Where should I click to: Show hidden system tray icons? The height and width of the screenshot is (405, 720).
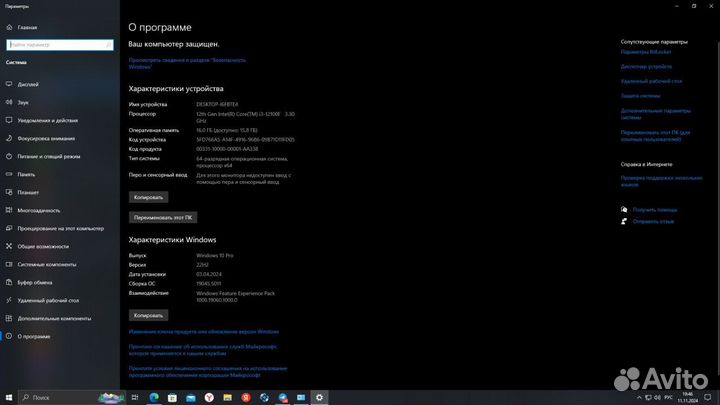tap(639, 398)
